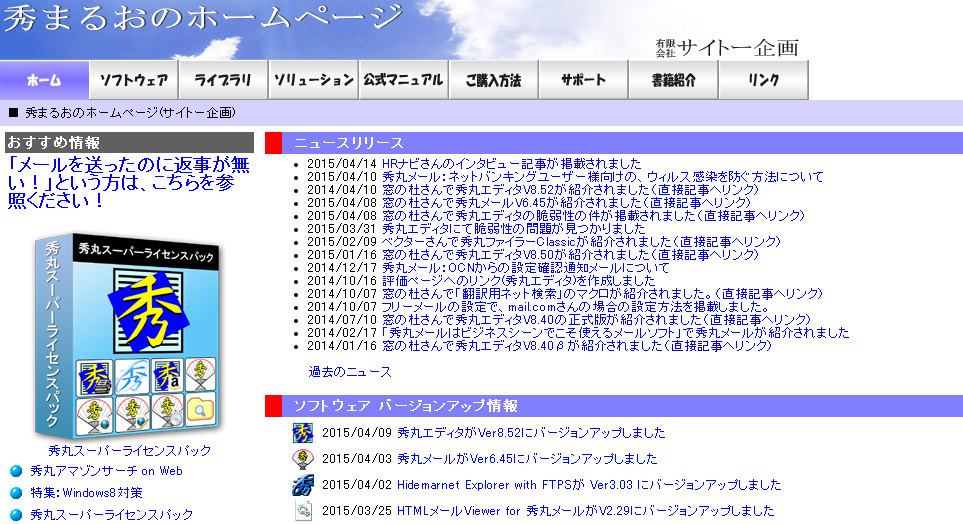Select the ご購入方法 tab
The width and height of the screenshot is (963, 524).
[493, 80]
